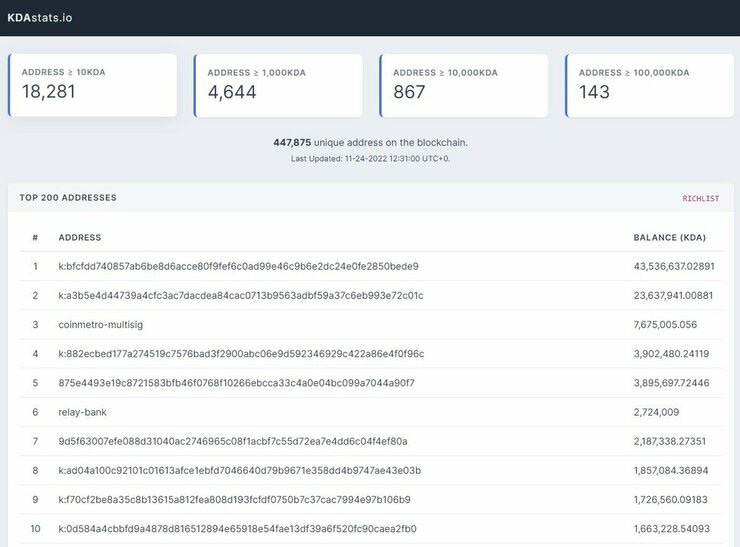Screen dimensions: 740x547
Task: Click balance 1,726,560.09183
Action: click(x=671, y=500)
